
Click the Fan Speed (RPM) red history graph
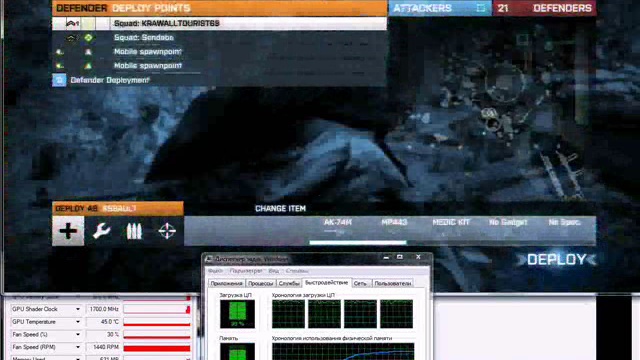pyautogui.click(x=157, y=347)
